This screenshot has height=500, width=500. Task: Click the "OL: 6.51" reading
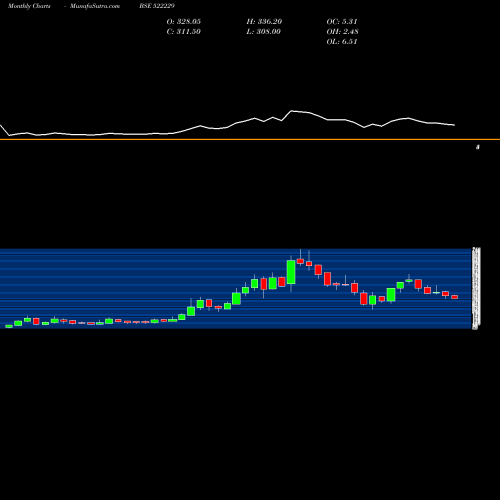tap(342, 42)
